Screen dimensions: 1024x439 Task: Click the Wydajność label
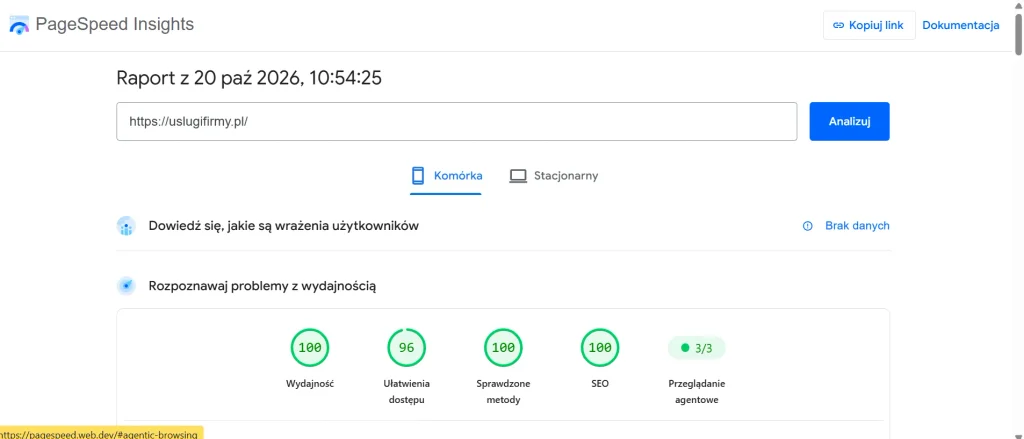coord(310,383)
